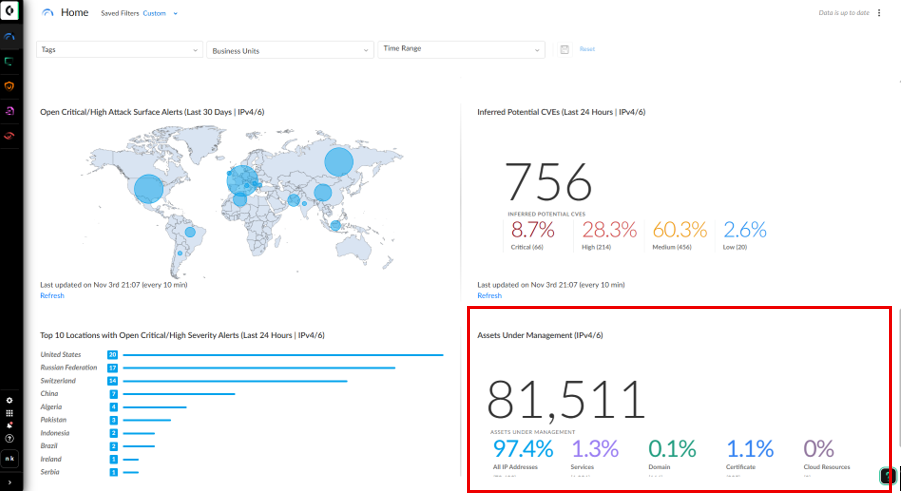Reset the dashboard filters
Screen dimensions: 901x494
pos(587,49)
